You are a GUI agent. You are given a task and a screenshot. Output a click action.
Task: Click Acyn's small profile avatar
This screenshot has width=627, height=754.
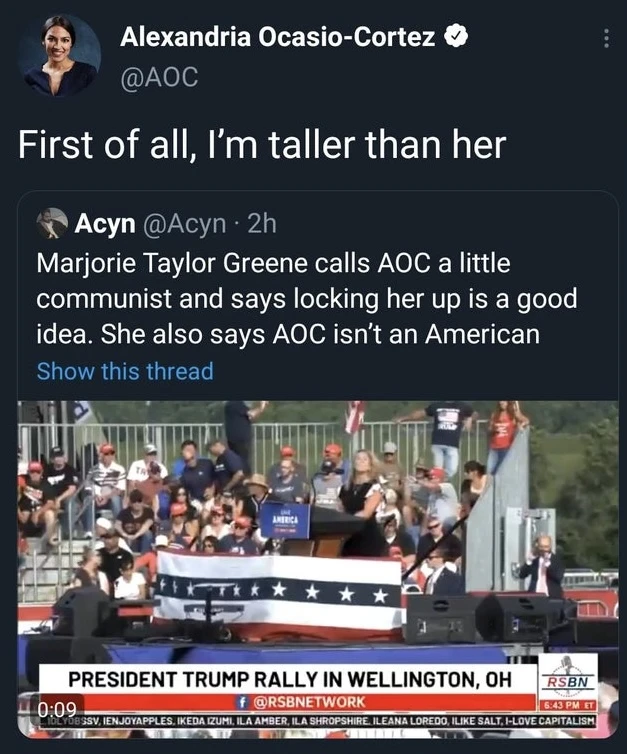click(51, 224)
